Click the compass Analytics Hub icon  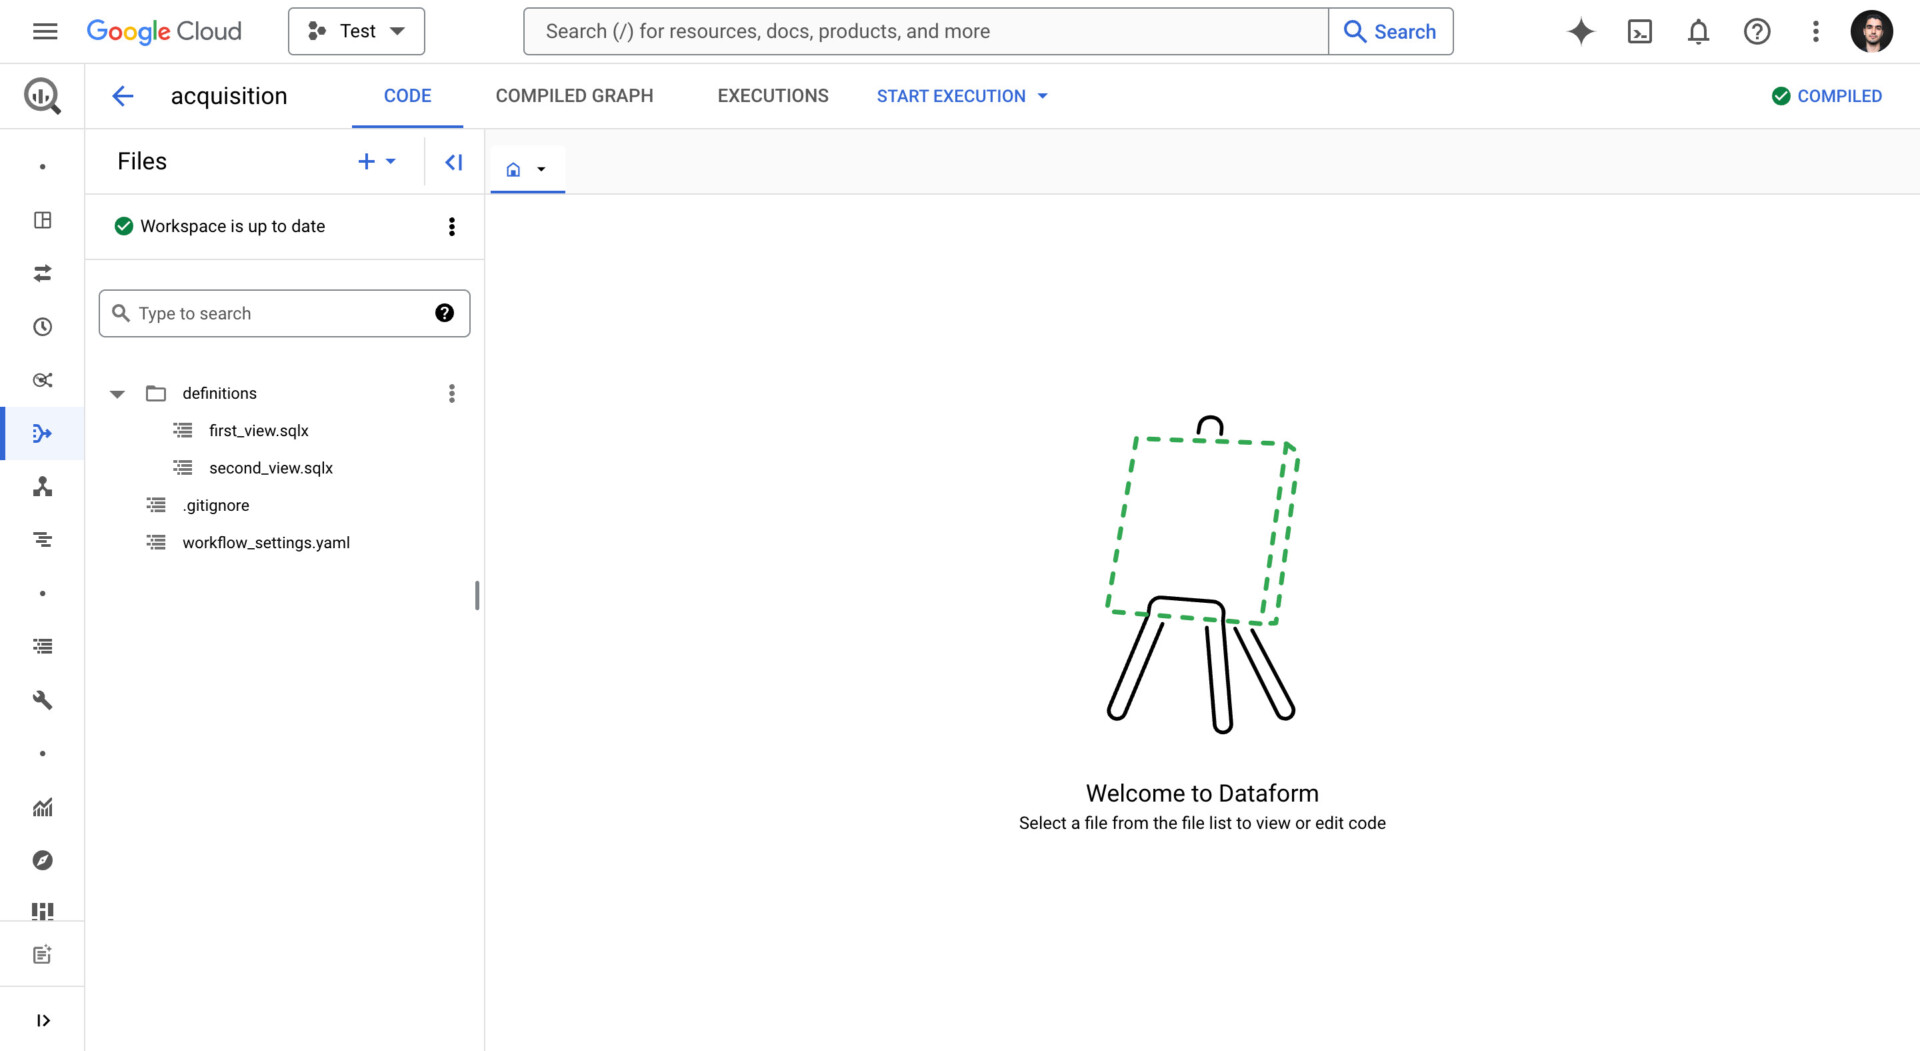(x=42, y=860)
